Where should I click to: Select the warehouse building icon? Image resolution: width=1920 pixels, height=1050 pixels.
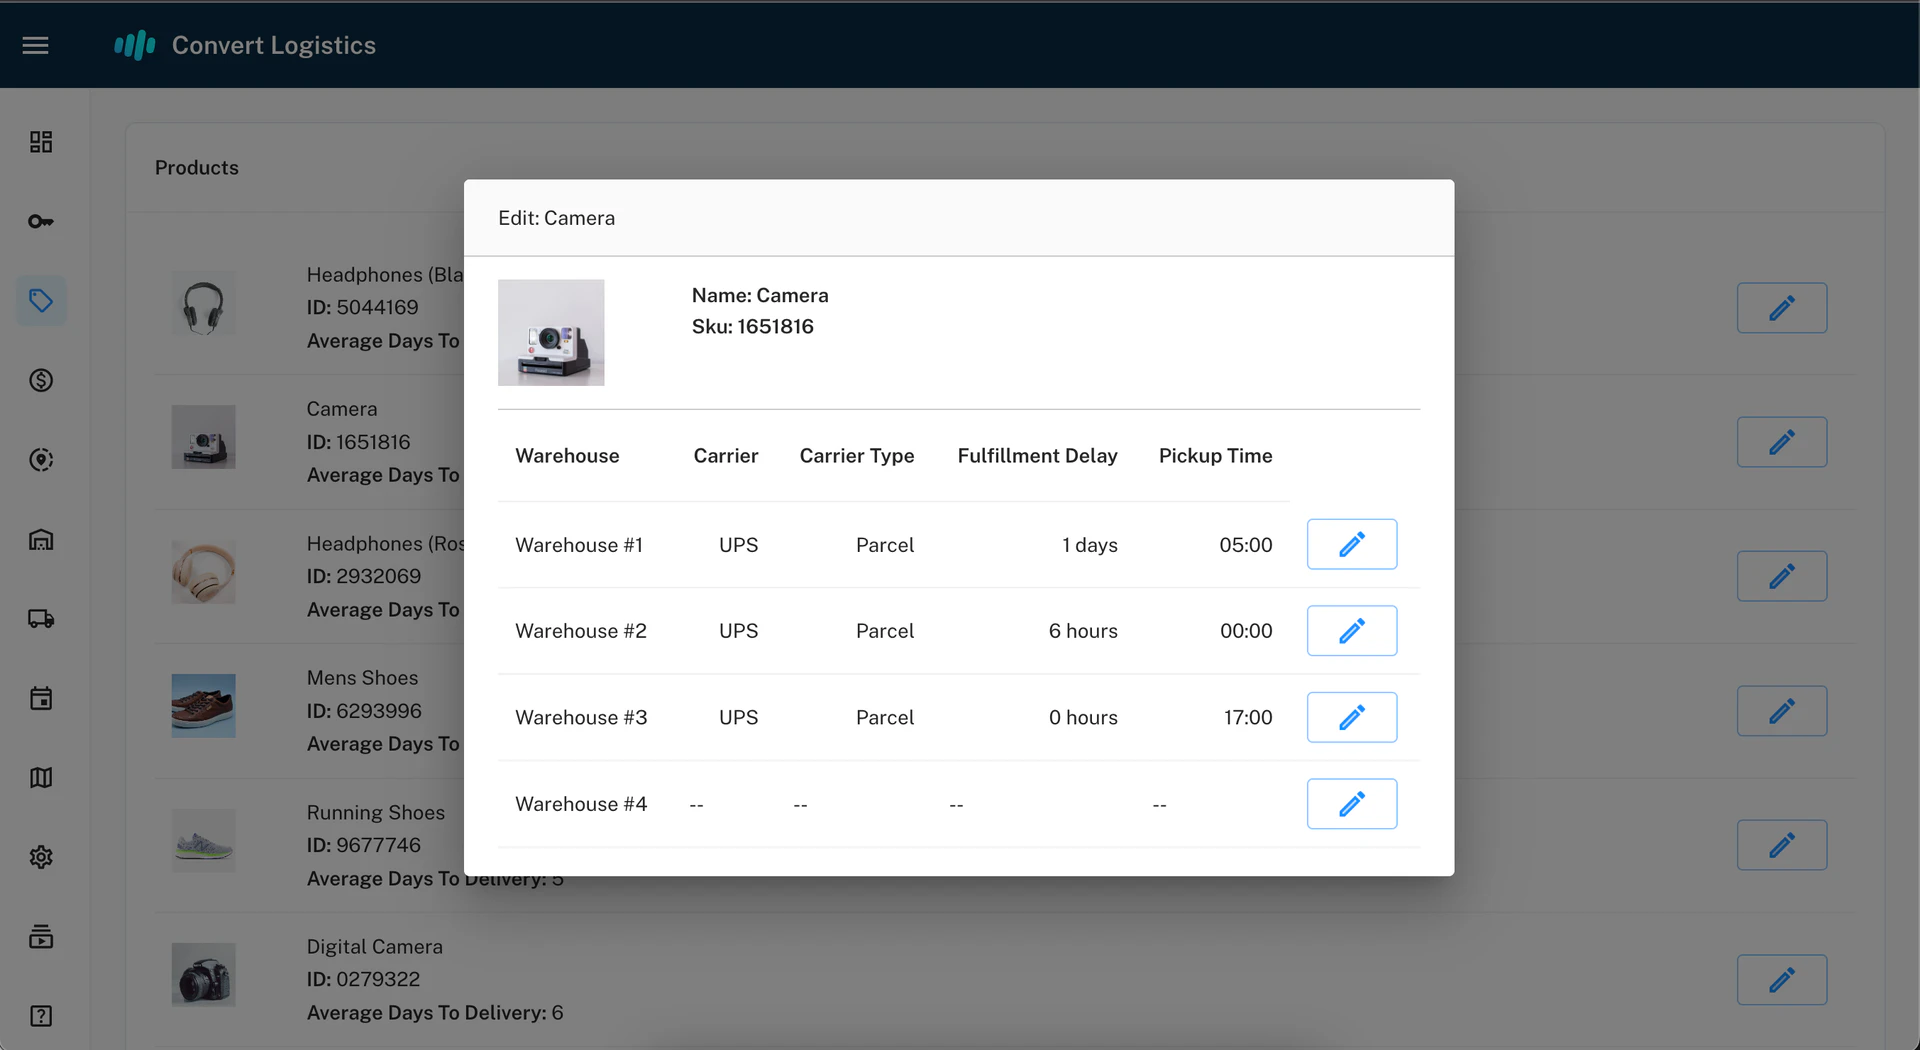tap(41, 540)
